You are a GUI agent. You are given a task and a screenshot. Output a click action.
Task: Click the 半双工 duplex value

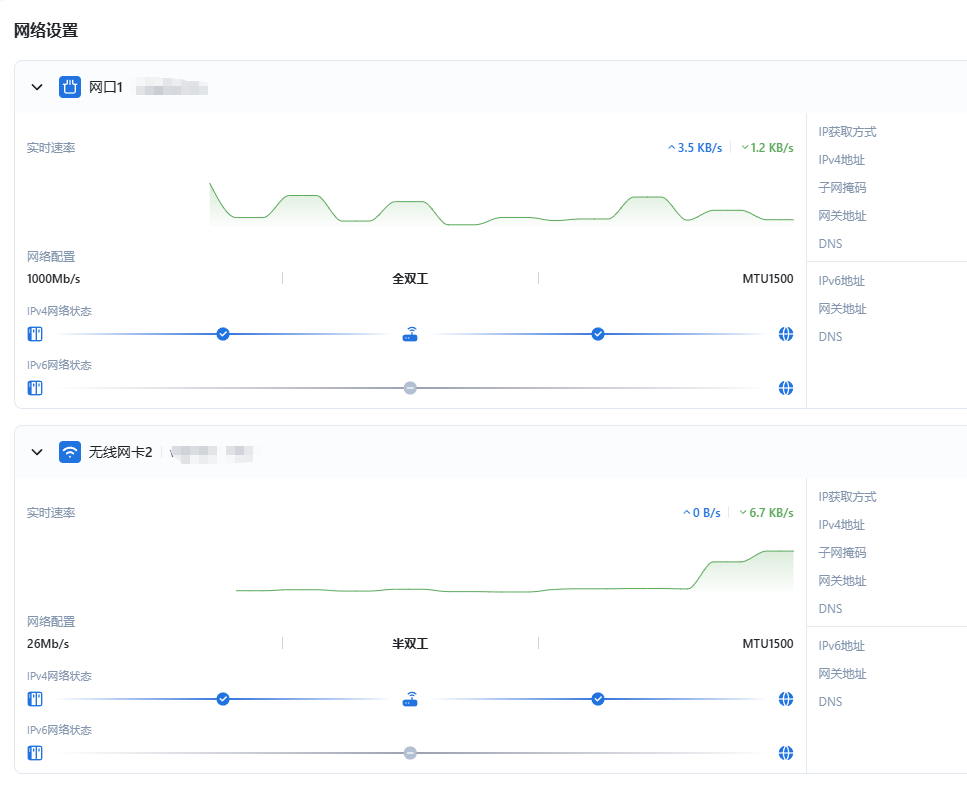pos(410,644)
